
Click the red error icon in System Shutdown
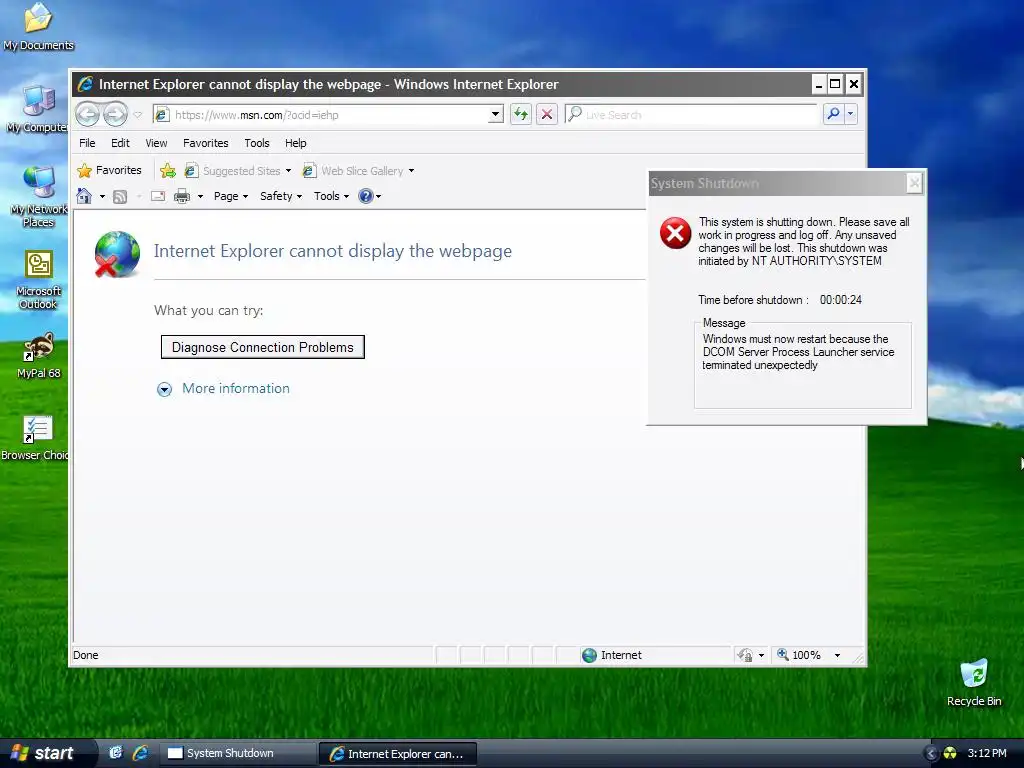click(675, 233)
